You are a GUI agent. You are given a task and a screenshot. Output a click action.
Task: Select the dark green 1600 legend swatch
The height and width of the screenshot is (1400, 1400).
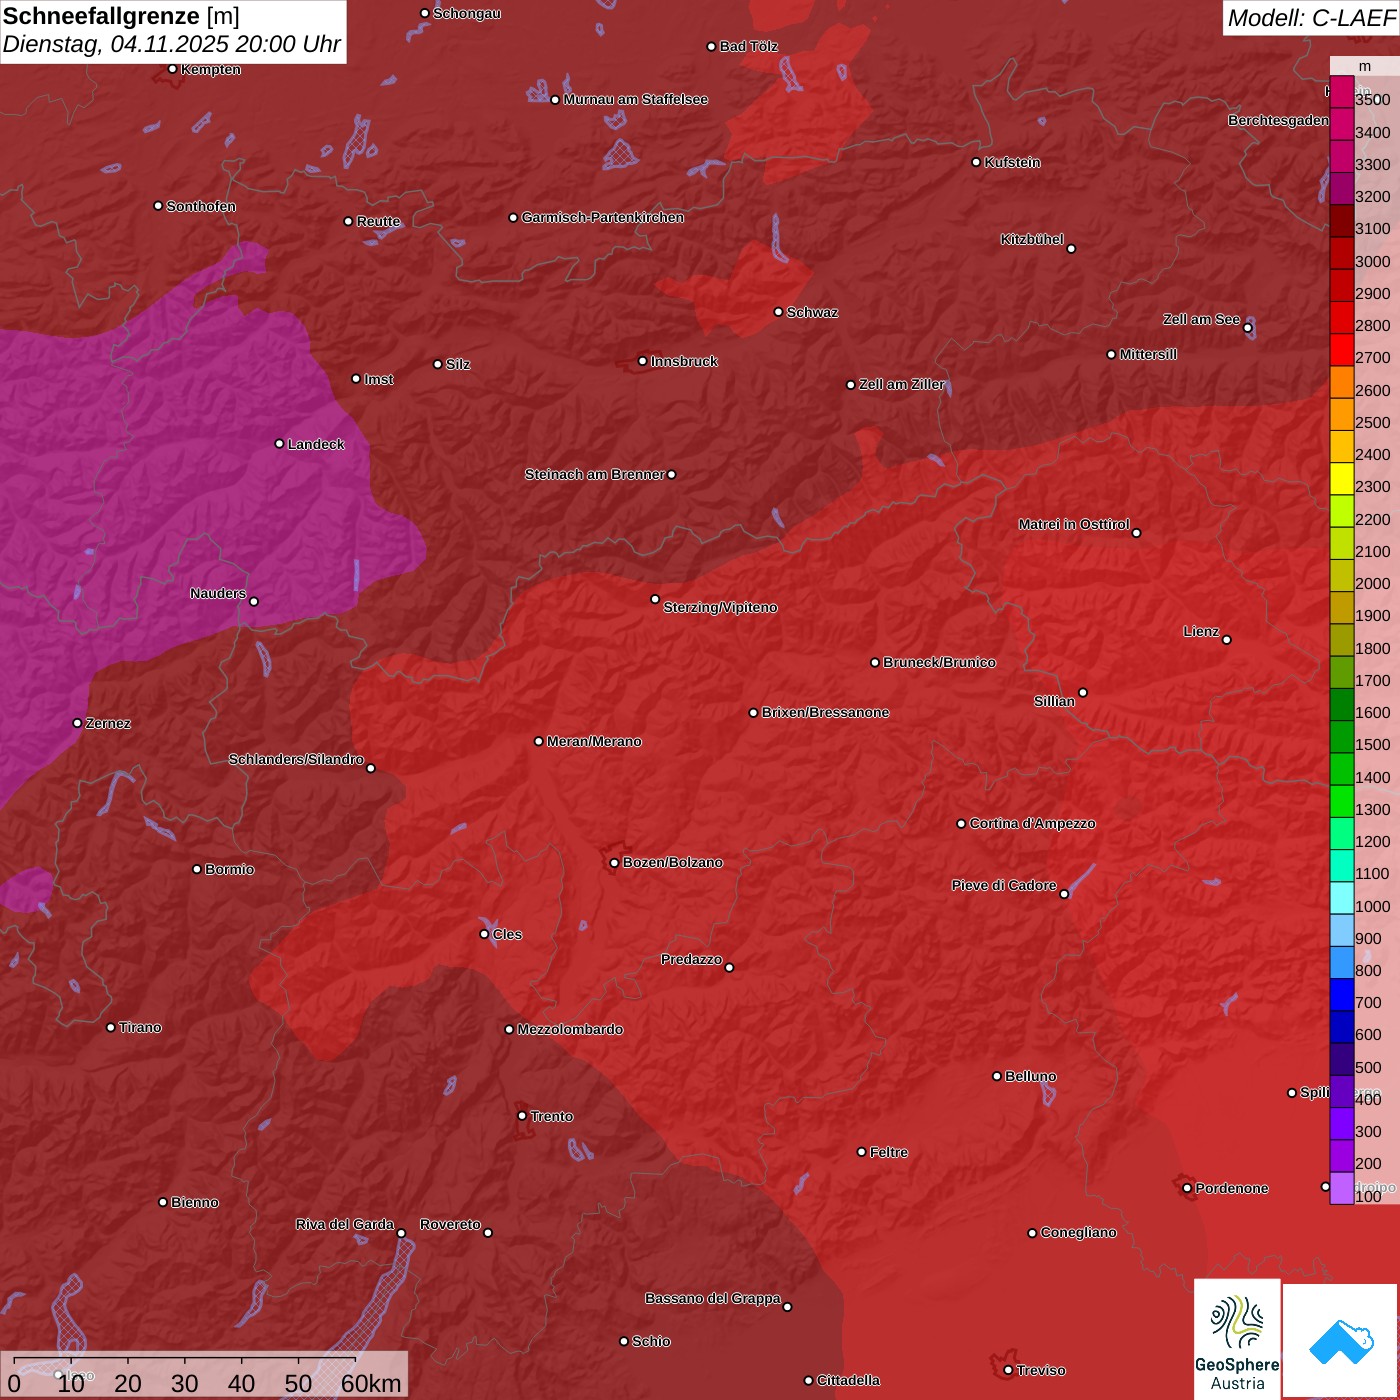pos(1341,705)
